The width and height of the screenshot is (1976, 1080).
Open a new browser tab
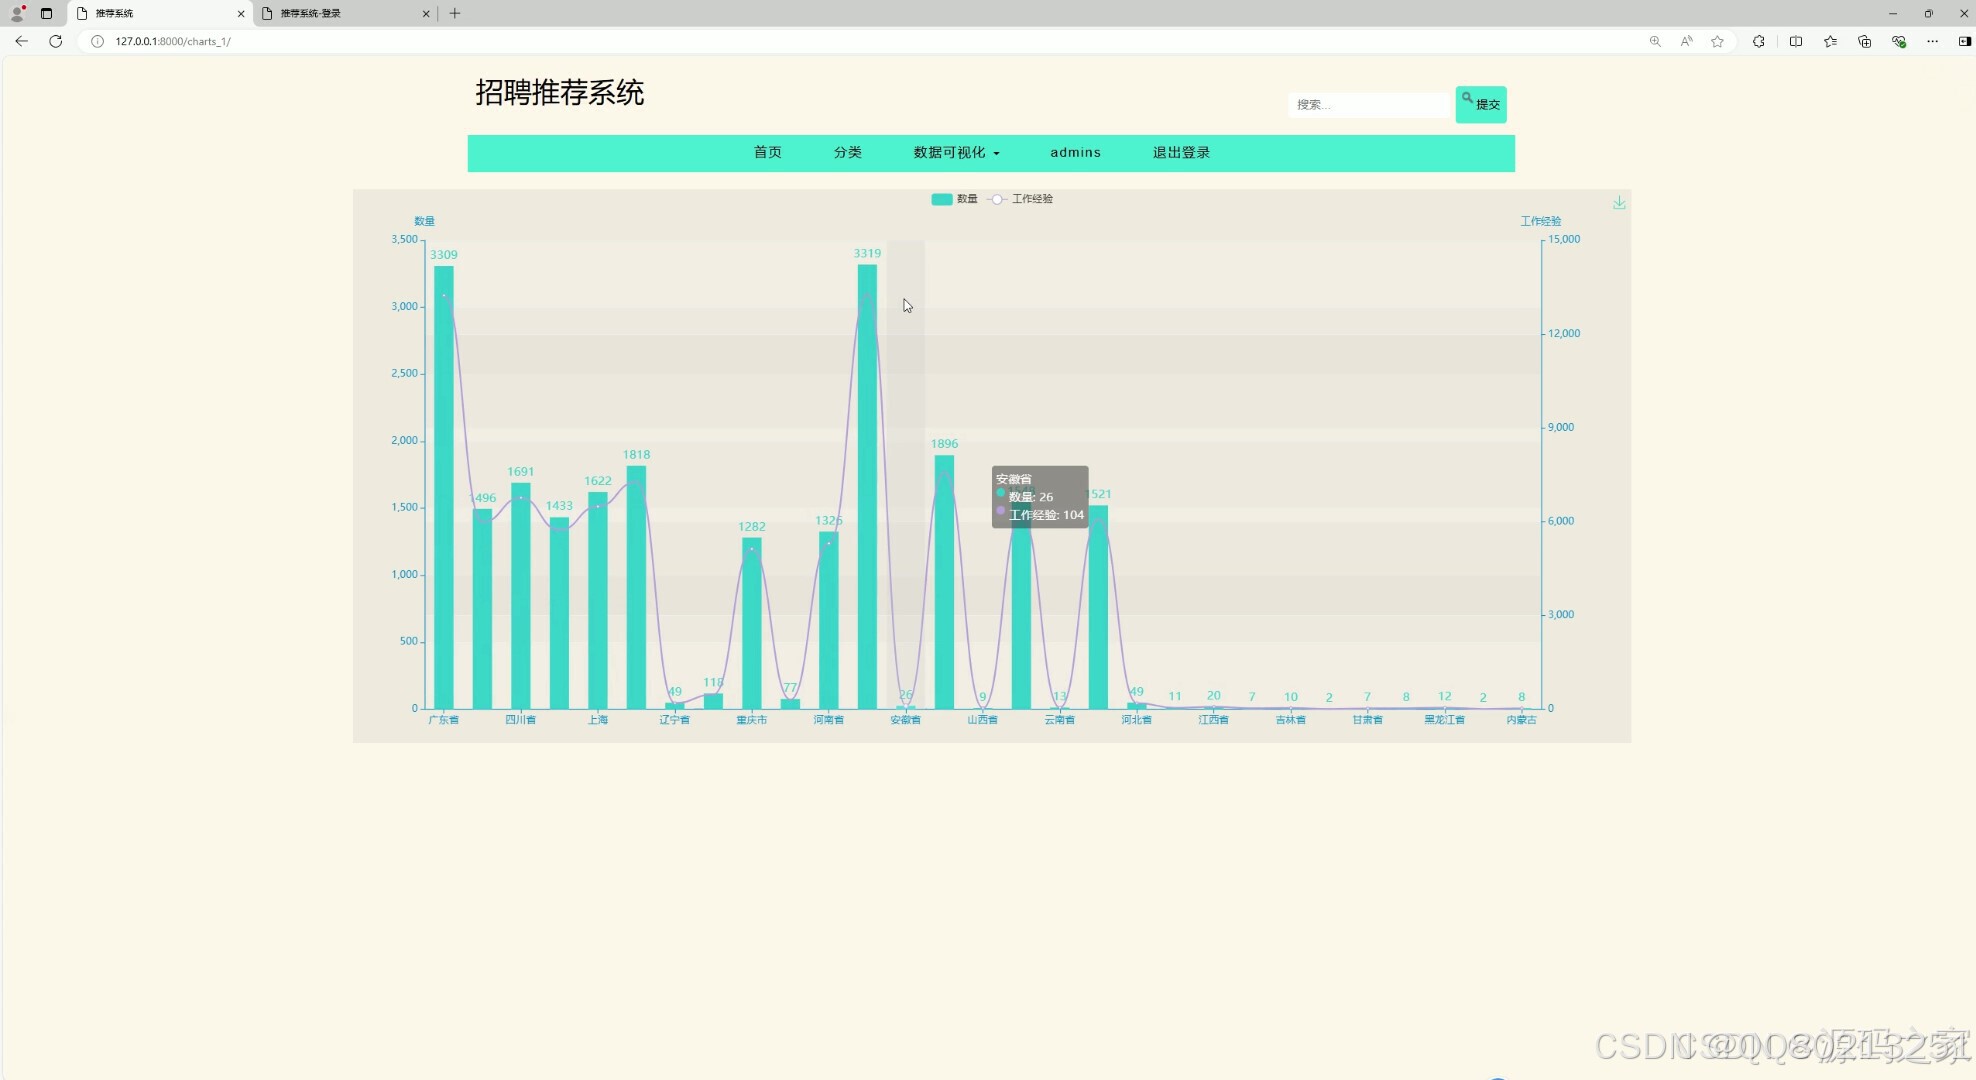[455, 13]
